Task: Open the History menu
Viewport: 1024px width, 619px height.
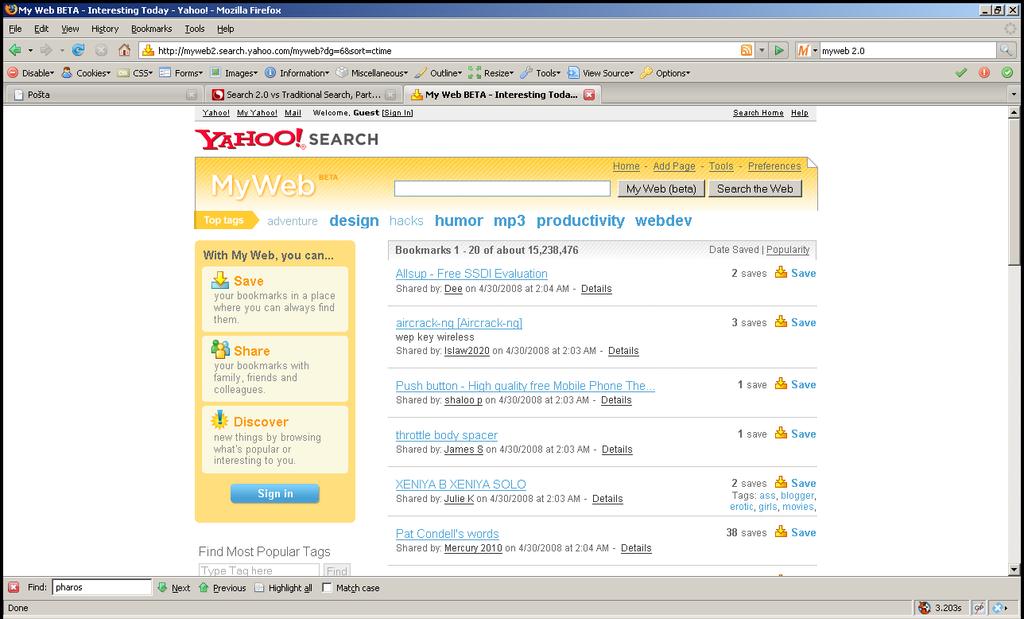Action: click(104, 29)
